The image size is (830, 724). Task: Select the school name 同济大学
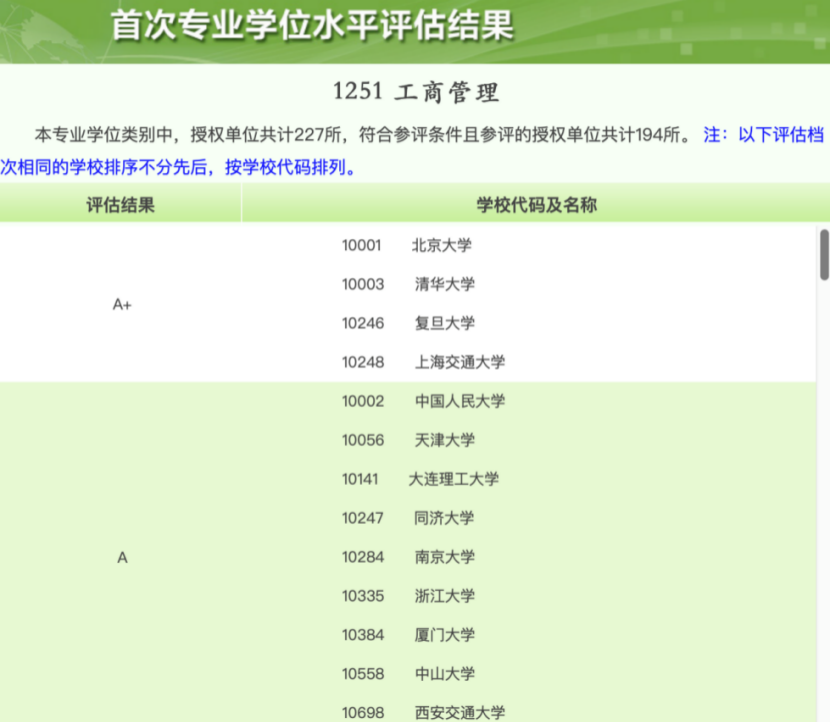click(x=444, y=518)
